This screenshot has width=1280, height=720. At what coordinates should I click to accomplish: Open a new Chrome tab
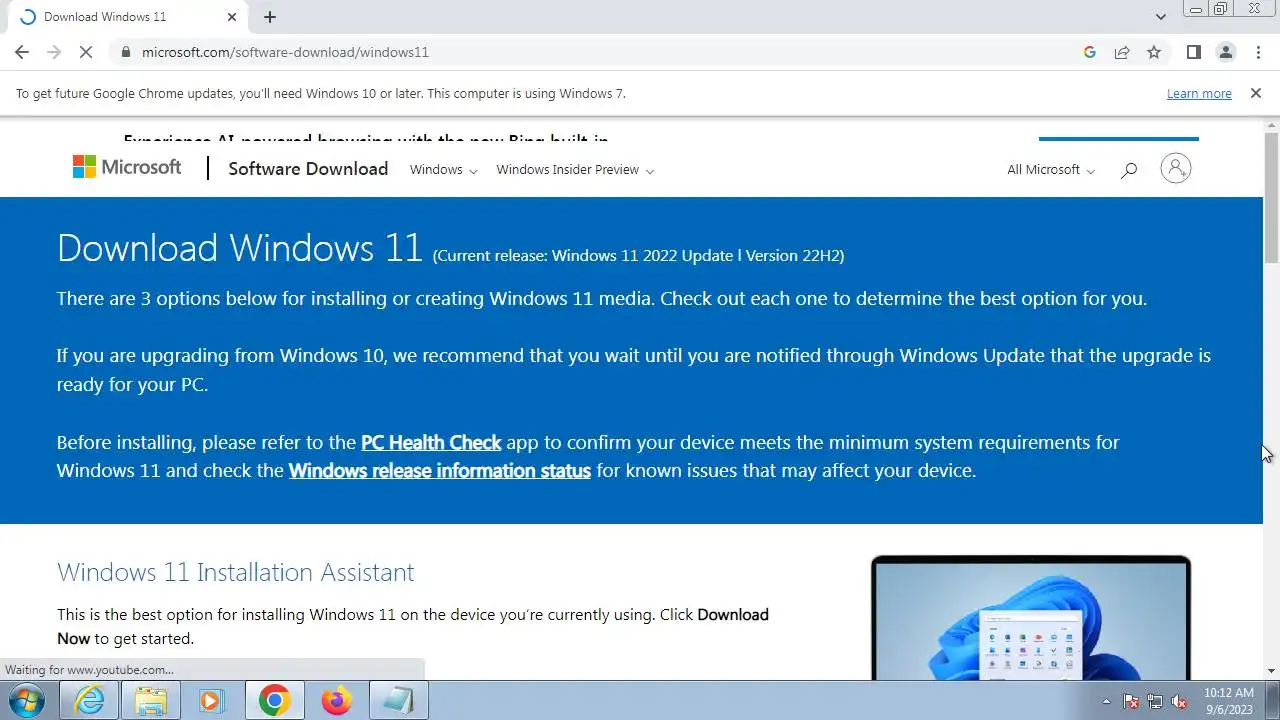[270, 17]
